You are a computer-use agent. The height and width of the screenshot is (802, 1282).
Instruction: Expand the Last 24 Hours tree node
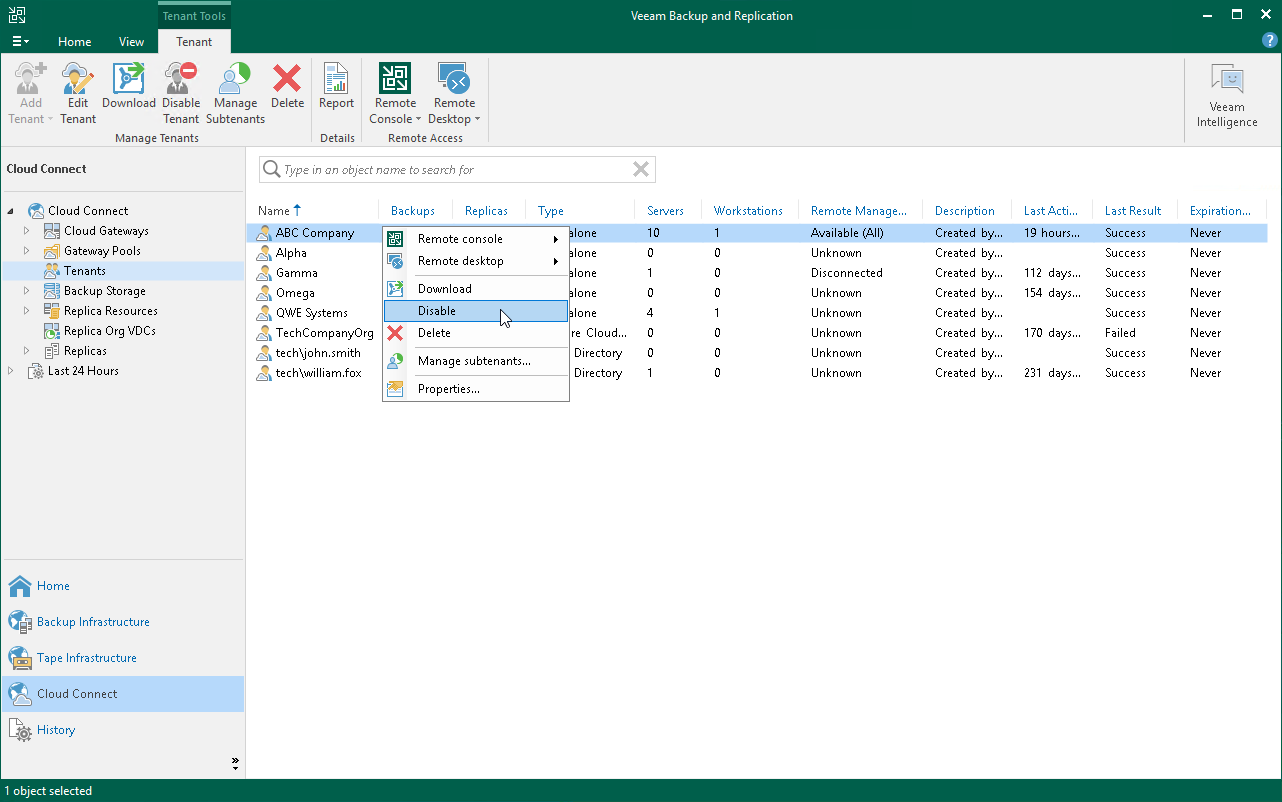click(x=12, y=371)
